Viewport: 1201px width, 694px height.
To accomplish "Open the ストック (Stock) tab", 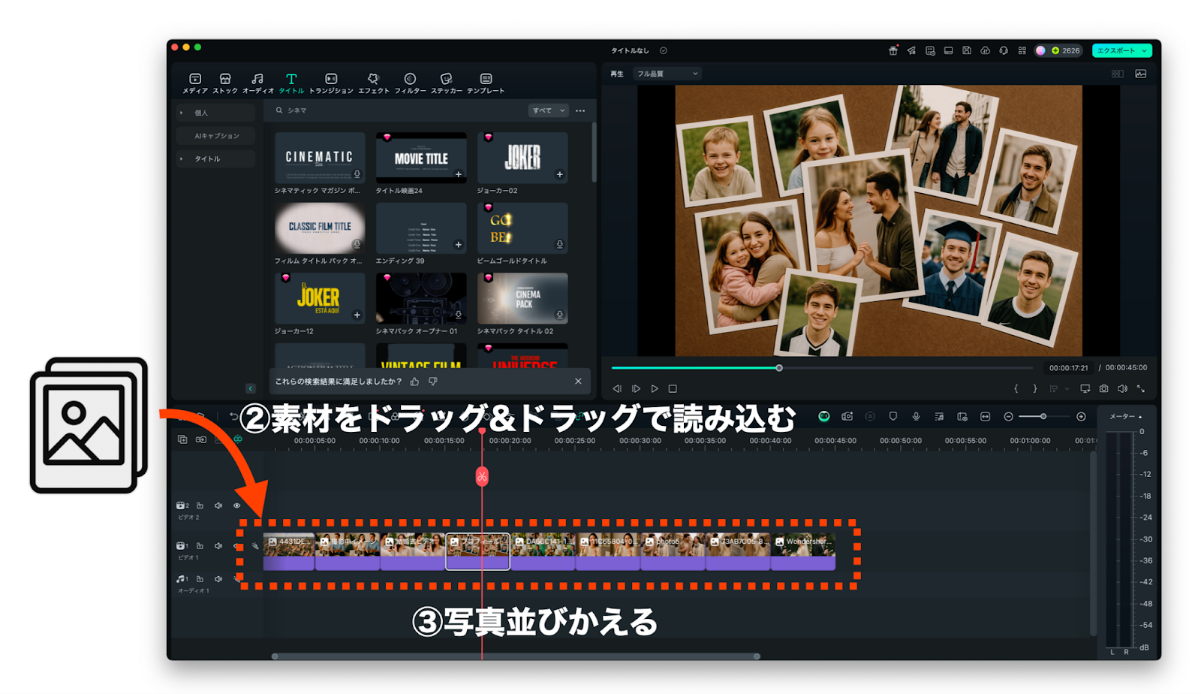I will click(x=225, y=83).
